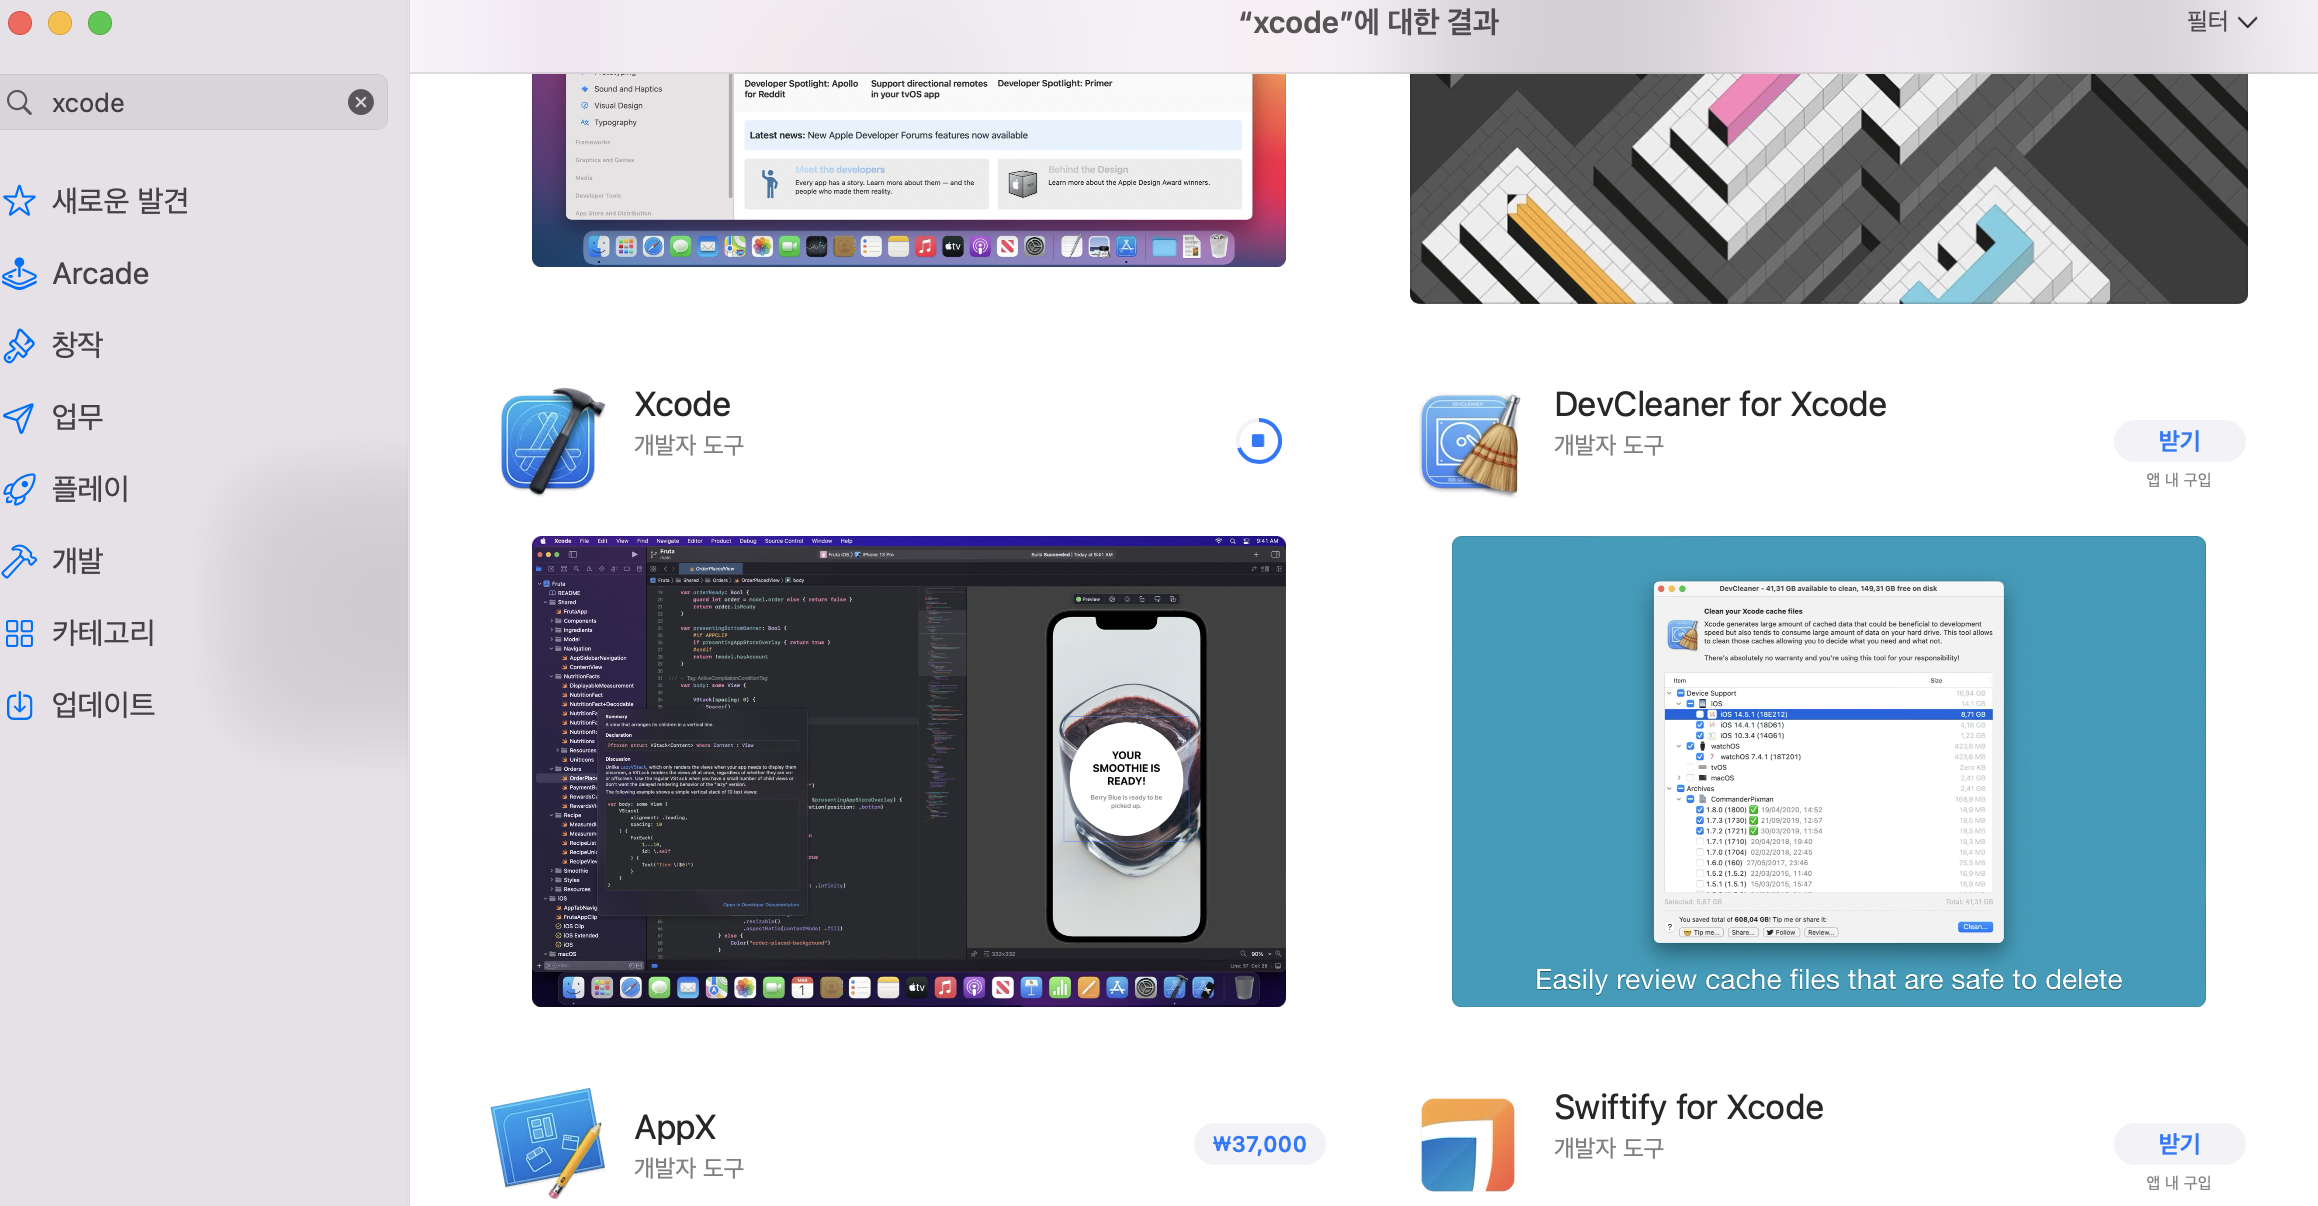Screen dimensions: 2318x1206
Task: Buy AppX for ₩37,000
Action: pos(1259,1144)
